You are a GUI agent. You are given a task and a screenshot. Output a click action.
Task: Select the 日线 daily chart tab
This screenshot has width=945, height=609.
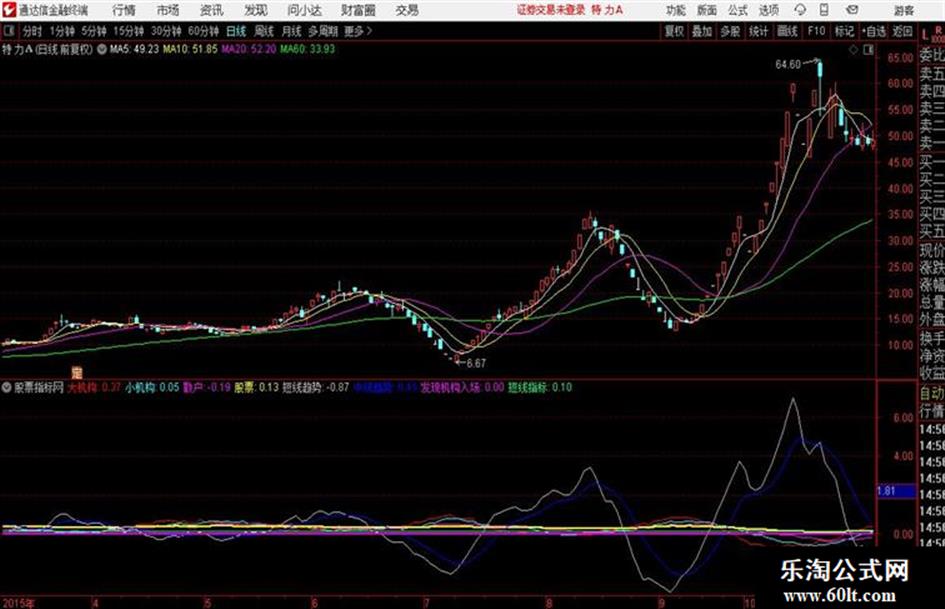tap(236, 31)
